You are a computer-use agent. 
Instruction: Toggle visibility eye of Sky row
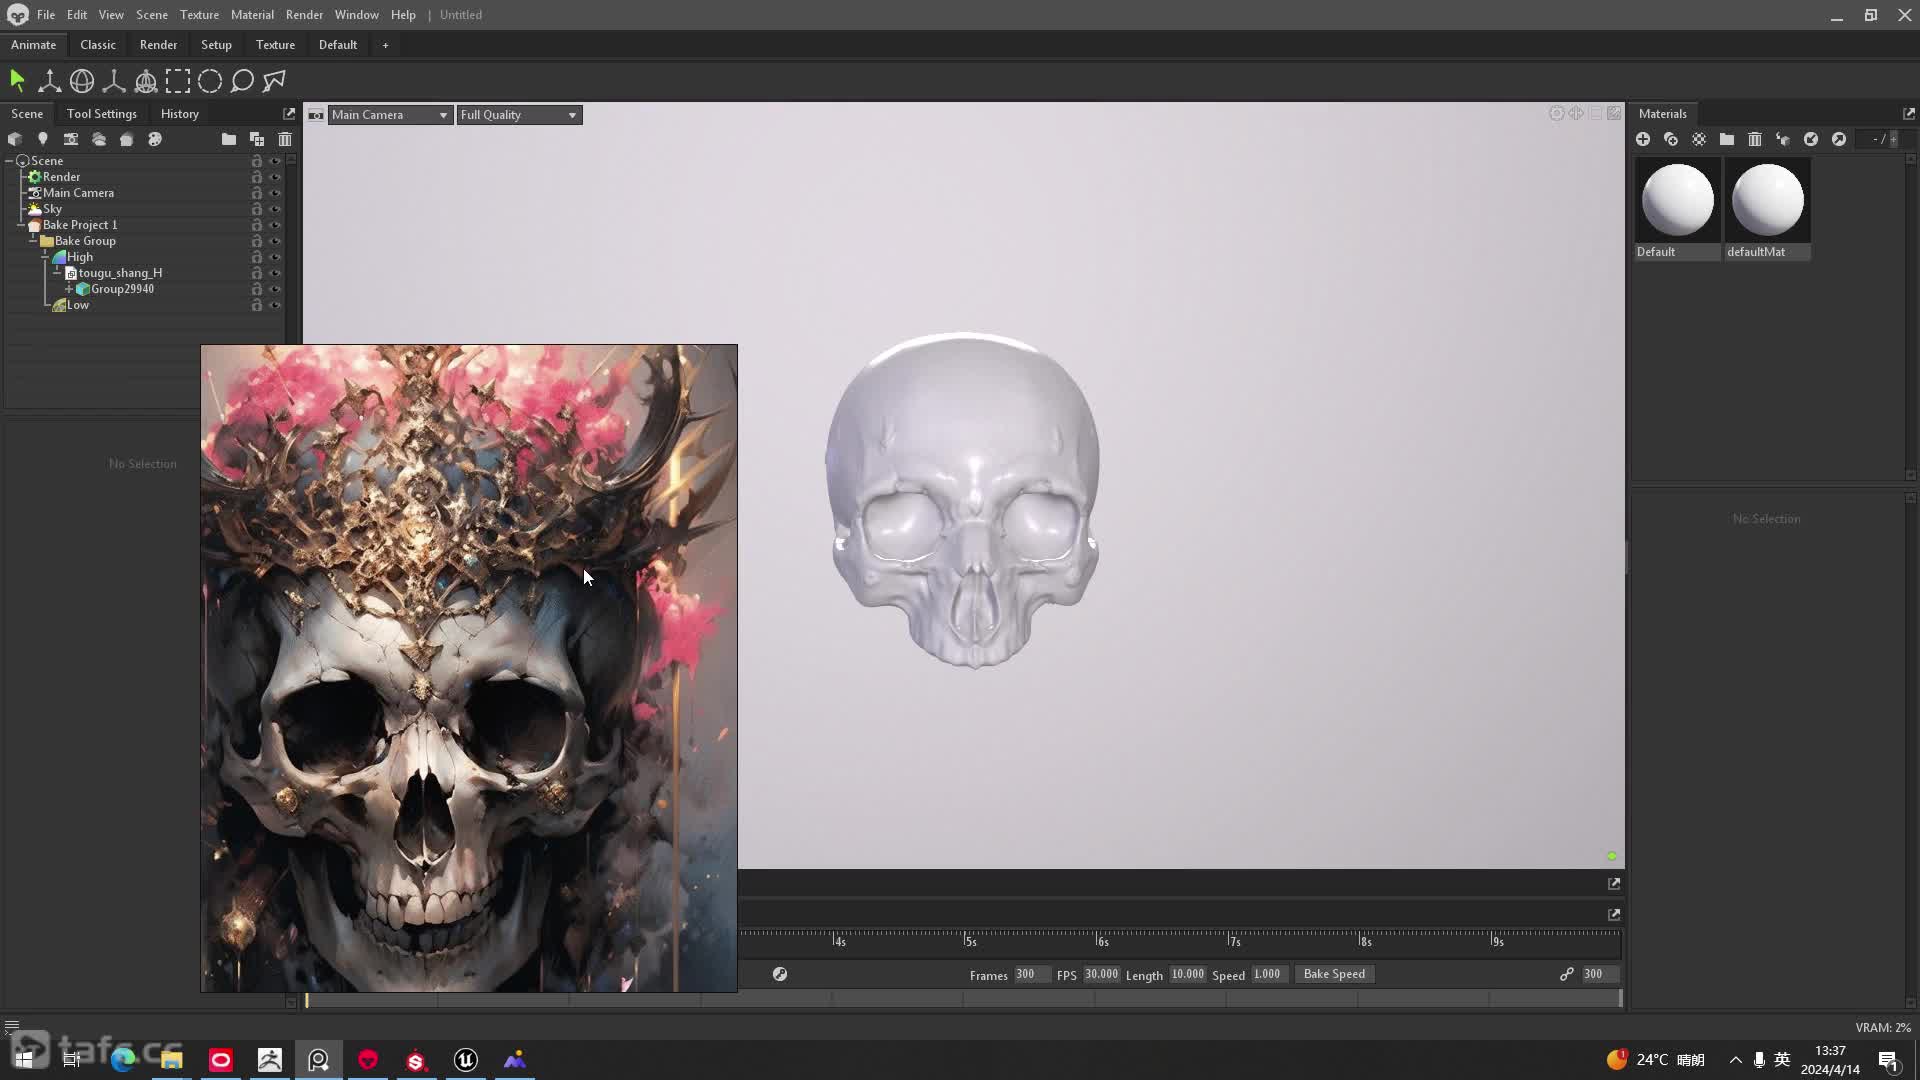(x=275, y=209)
